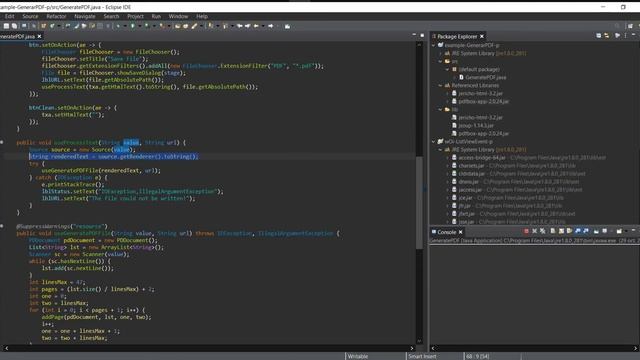The height and width of the screenshot is (360, 640).
Task: Click the Open Perspective icon at top right
Action: (x=630, y=26)
